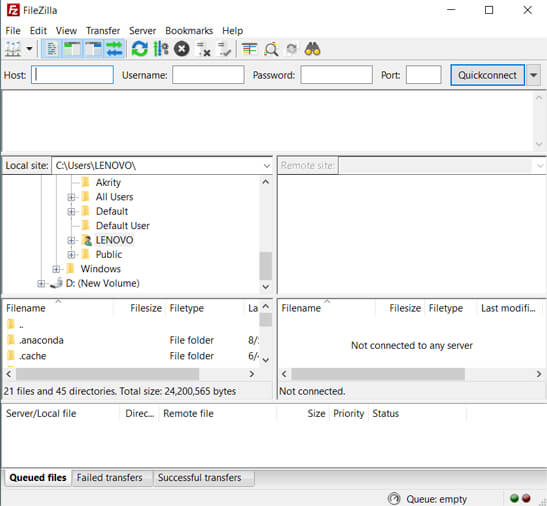This screenshot has height=506, width=547.
Task: Toggle directory comparison icon
Action: click(271, 49)
